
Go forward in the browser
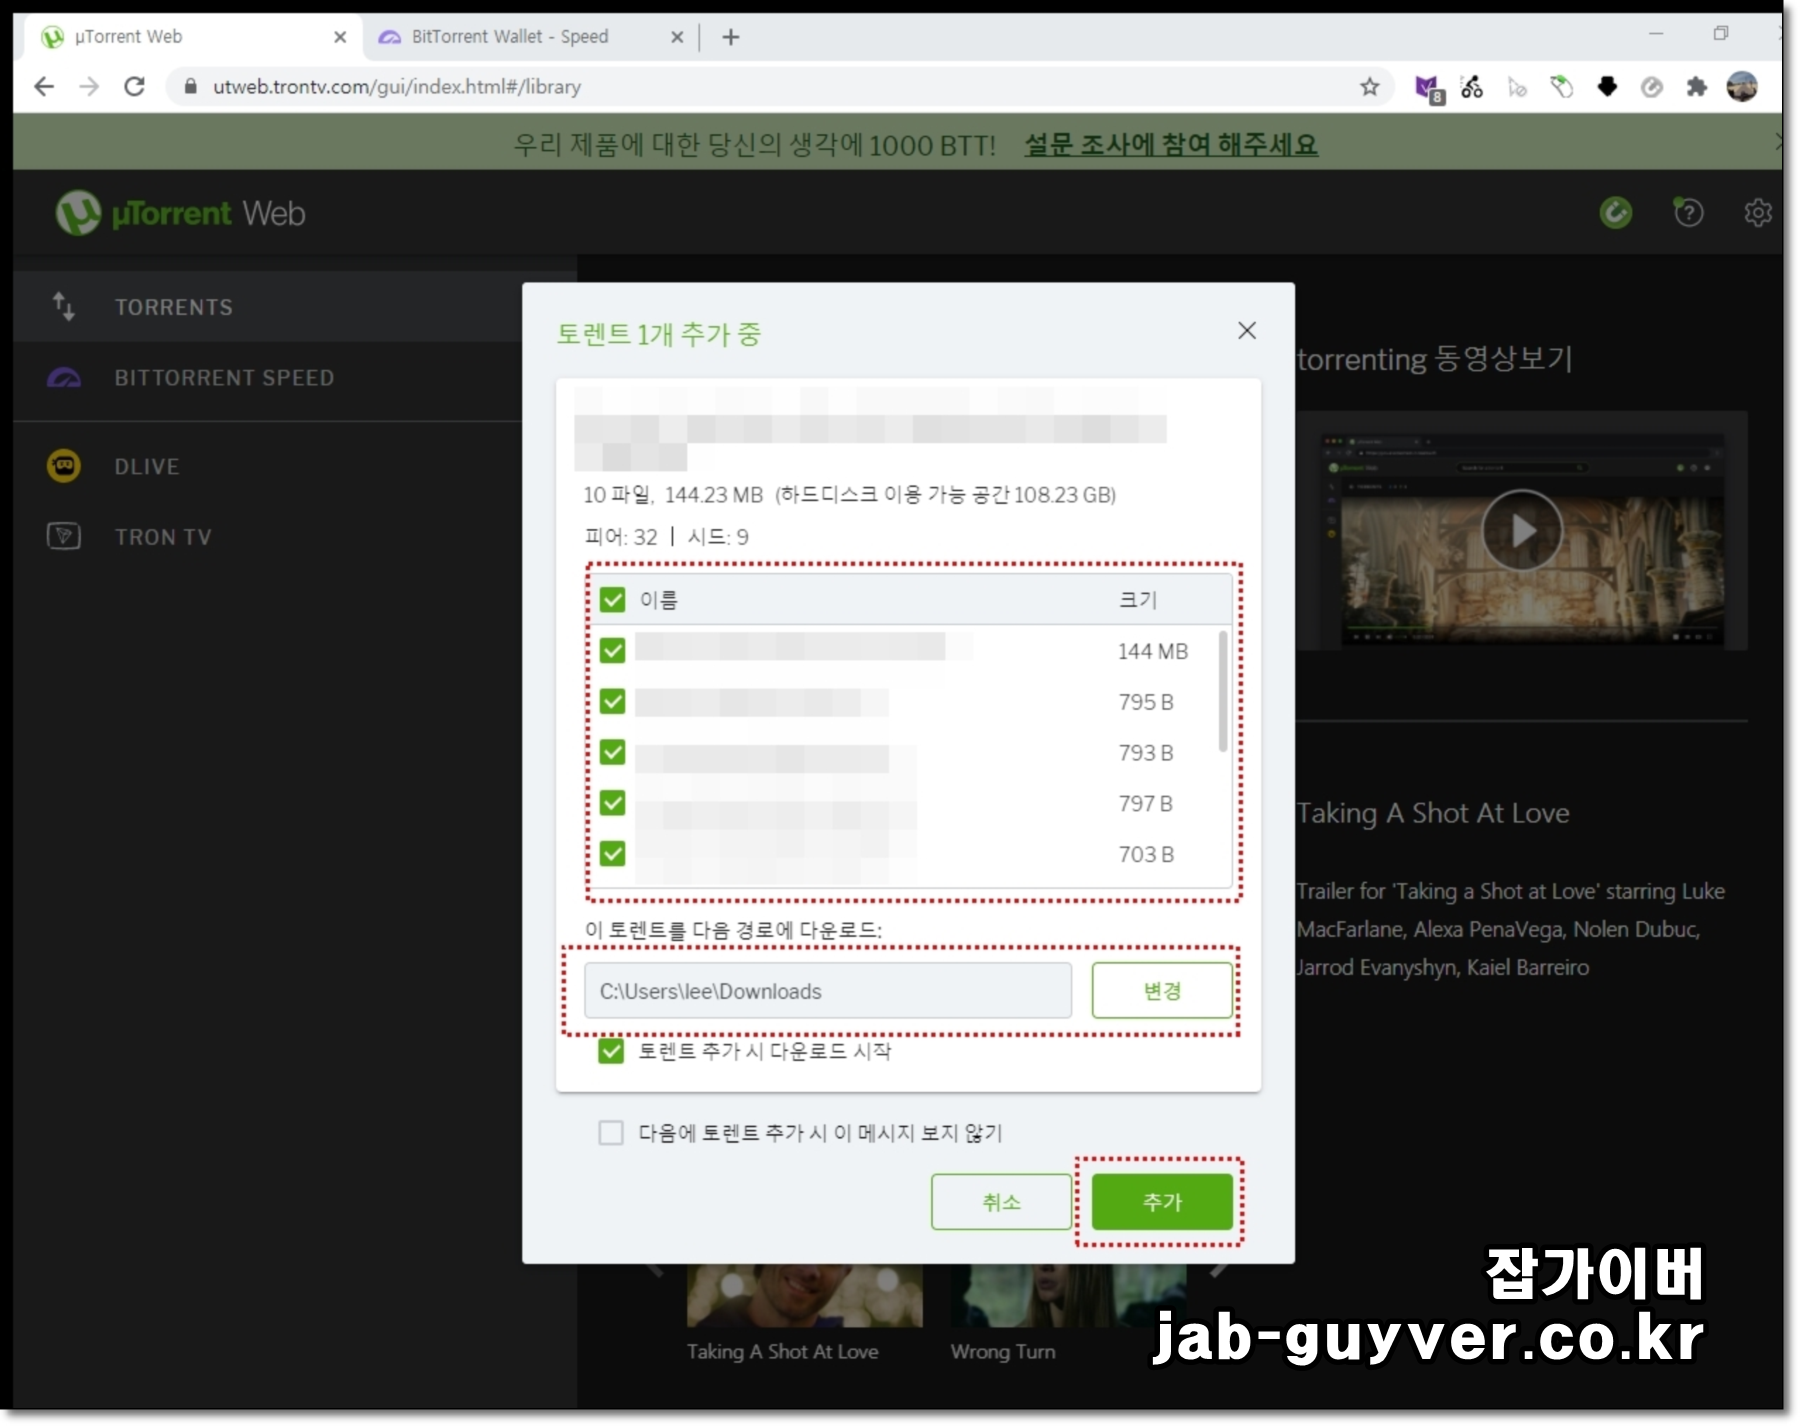point(89,87)
